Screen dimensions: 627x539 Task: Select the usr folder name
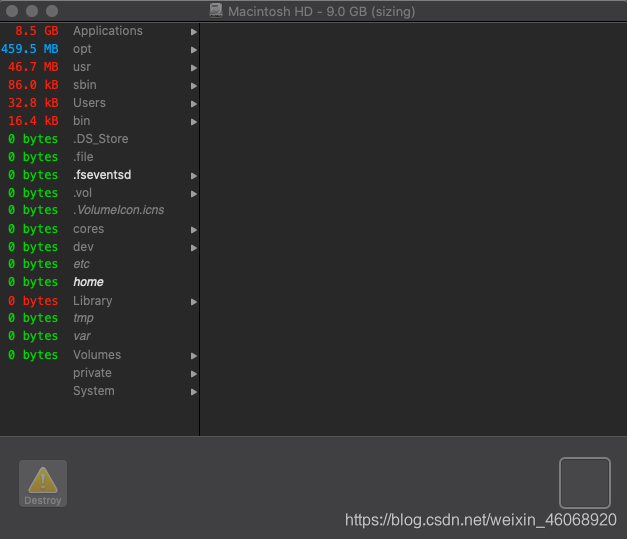point(82,67)
